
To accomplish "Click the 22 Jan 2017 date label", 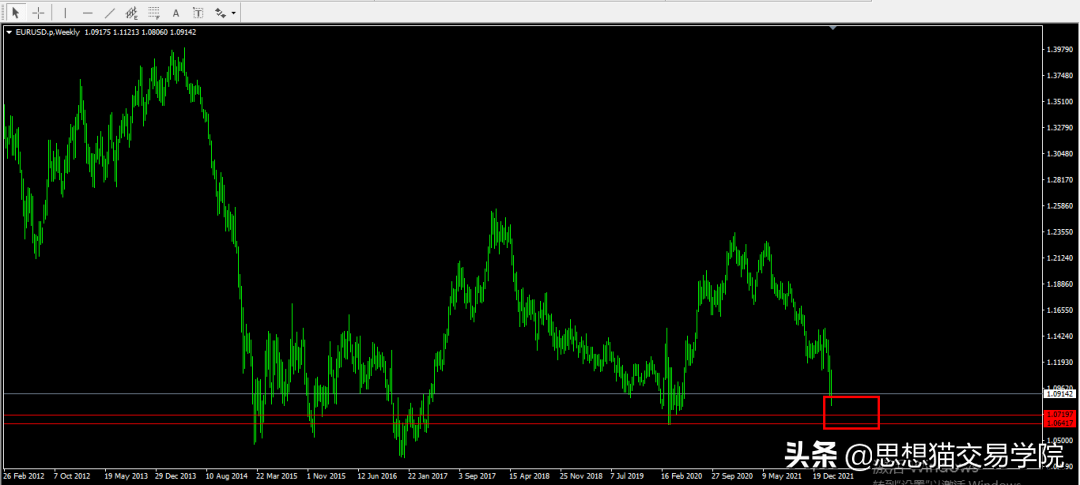I will (x=428, y=476).
